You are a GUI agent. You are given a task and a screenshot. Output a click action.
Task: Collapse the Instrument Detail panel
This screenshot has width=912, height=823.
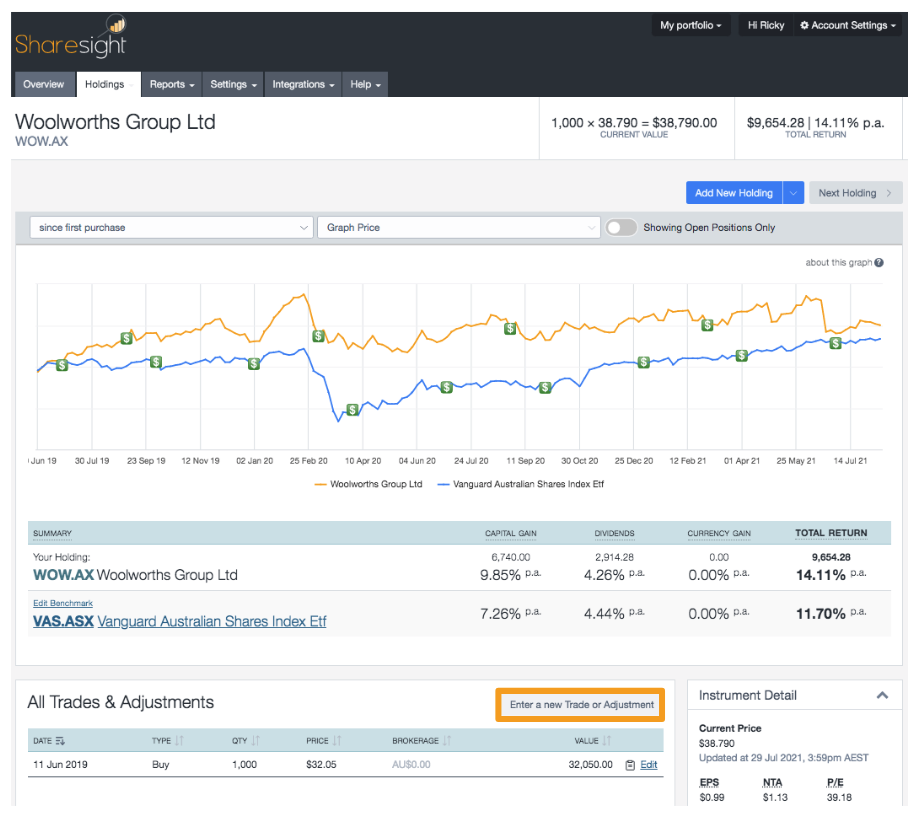(882, 695)
